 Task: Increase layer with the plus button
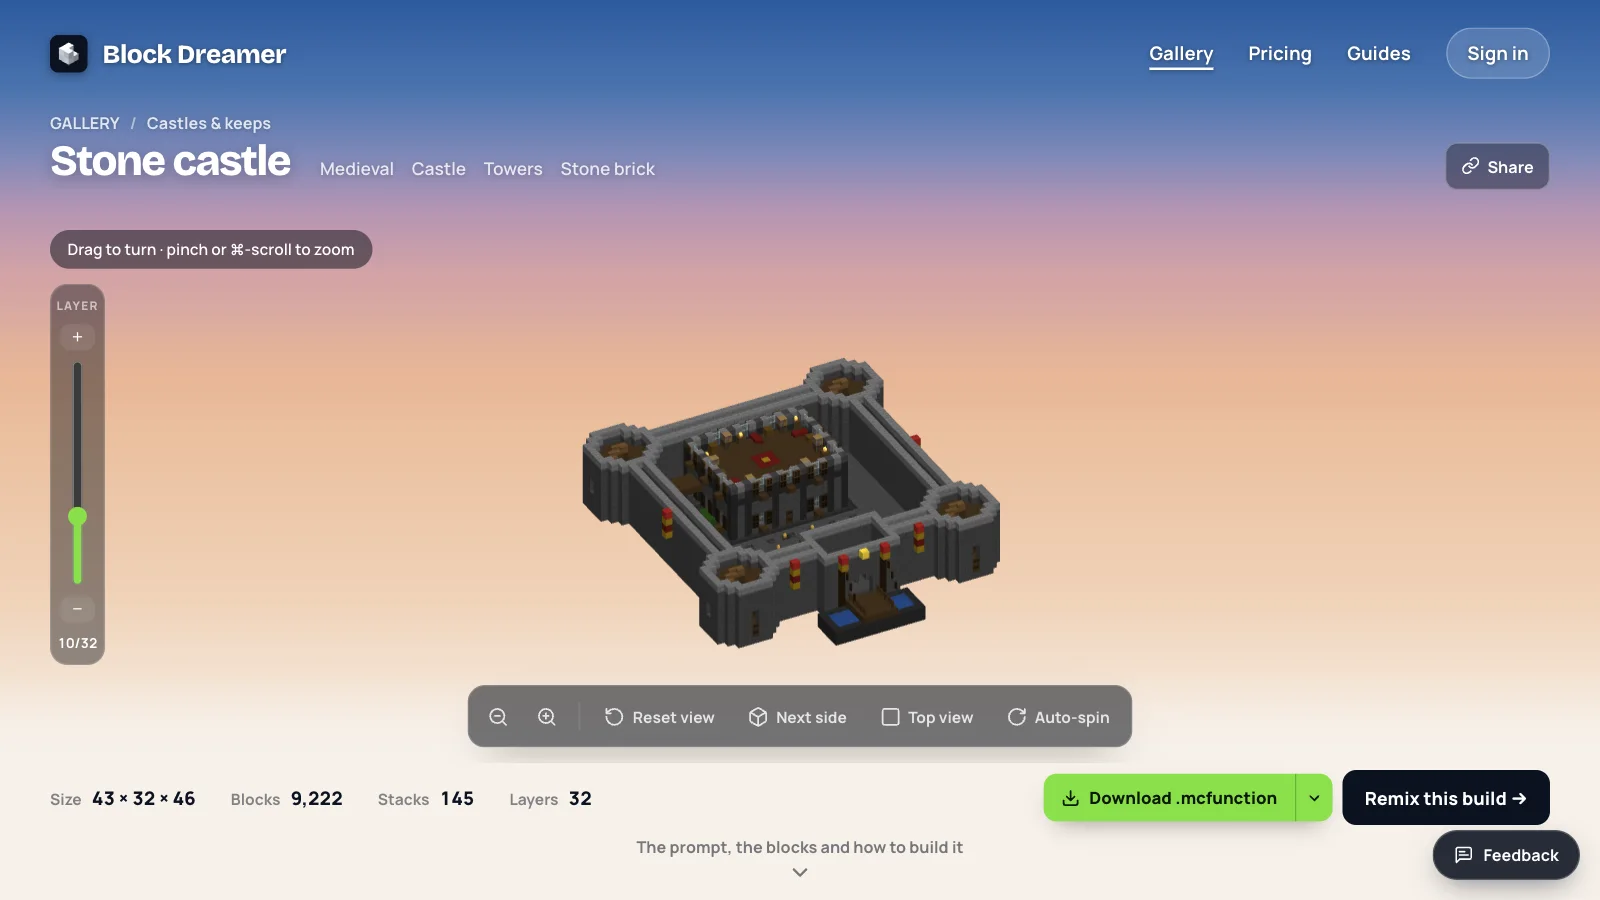(77, 337)
